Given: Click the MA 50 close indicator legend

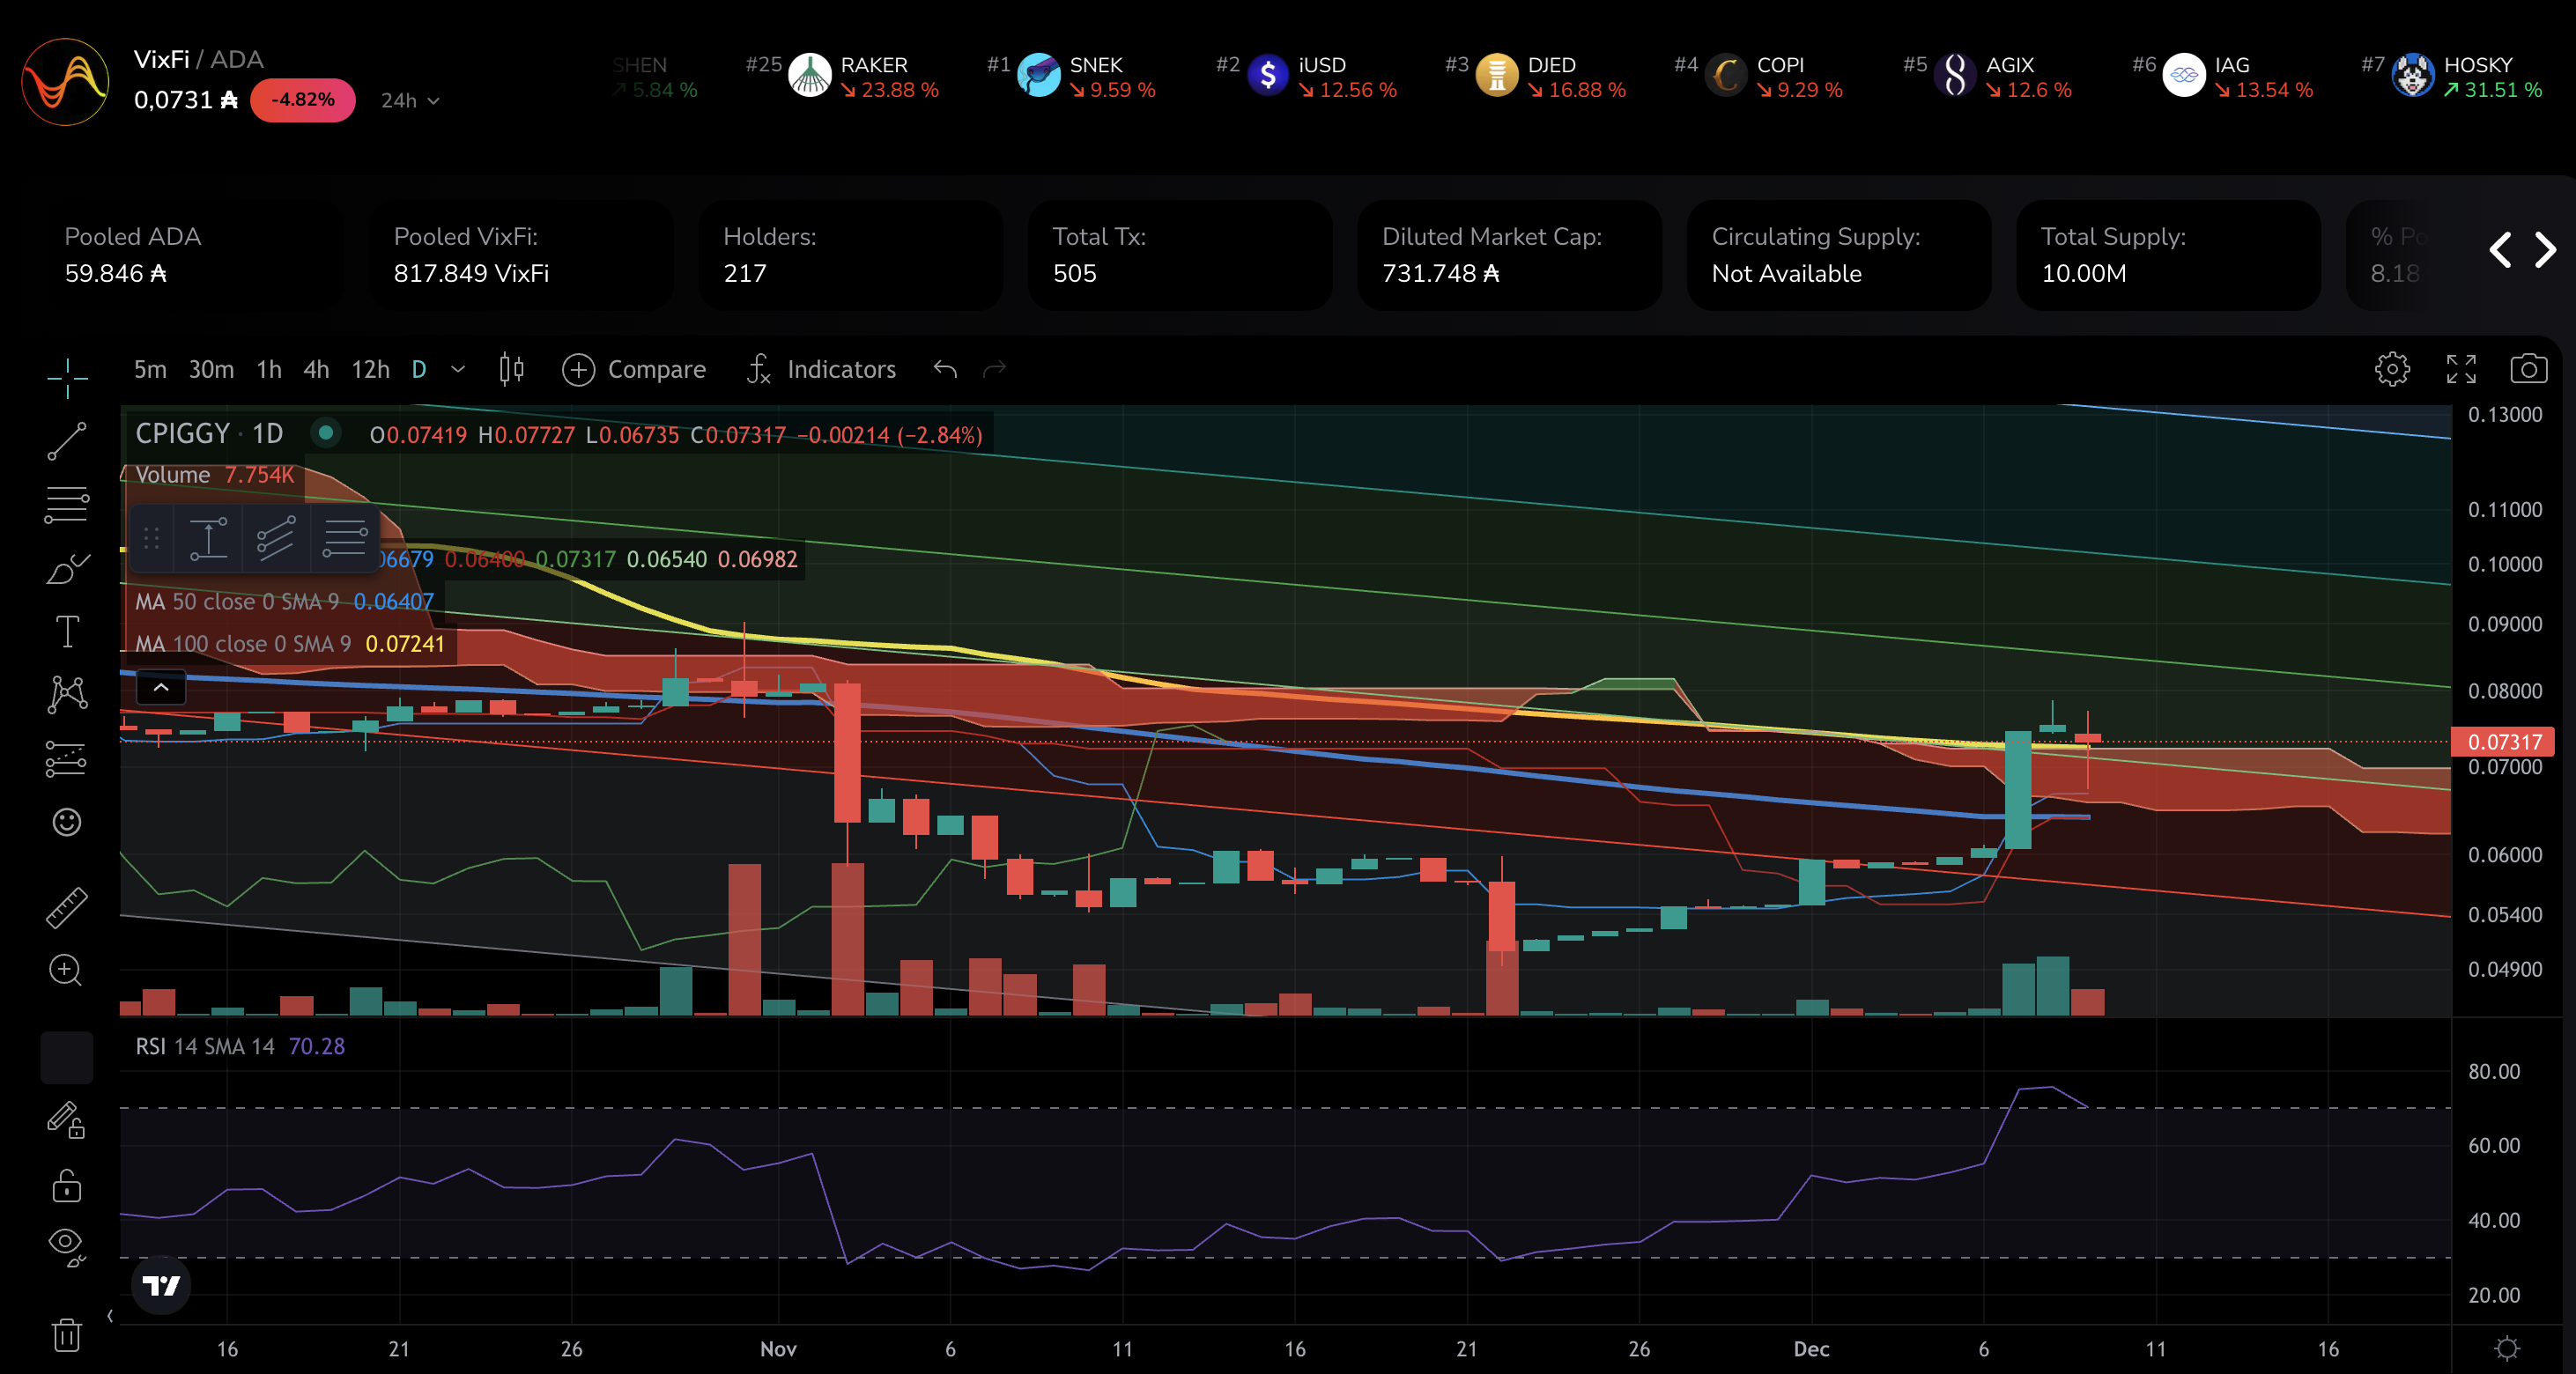Looking at the screenshot, I should pos(285,602).
